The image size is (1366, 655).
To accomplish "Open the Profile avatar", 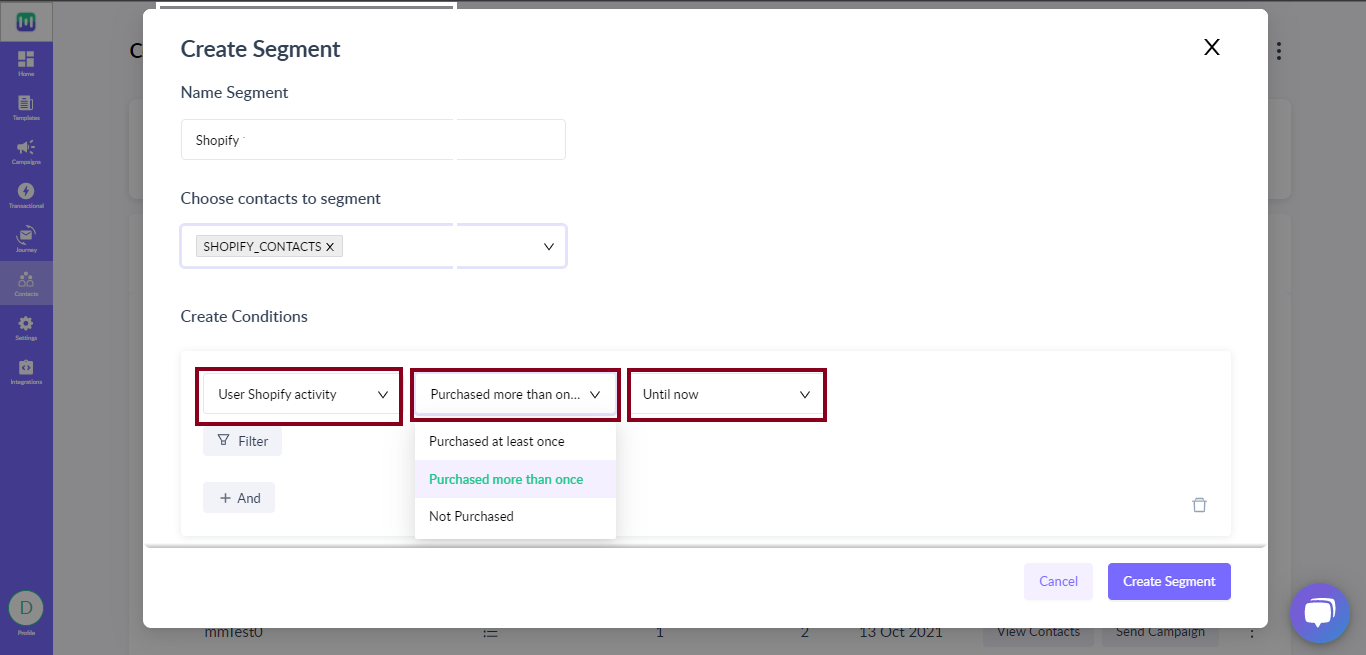I will [x=26, y=607].
